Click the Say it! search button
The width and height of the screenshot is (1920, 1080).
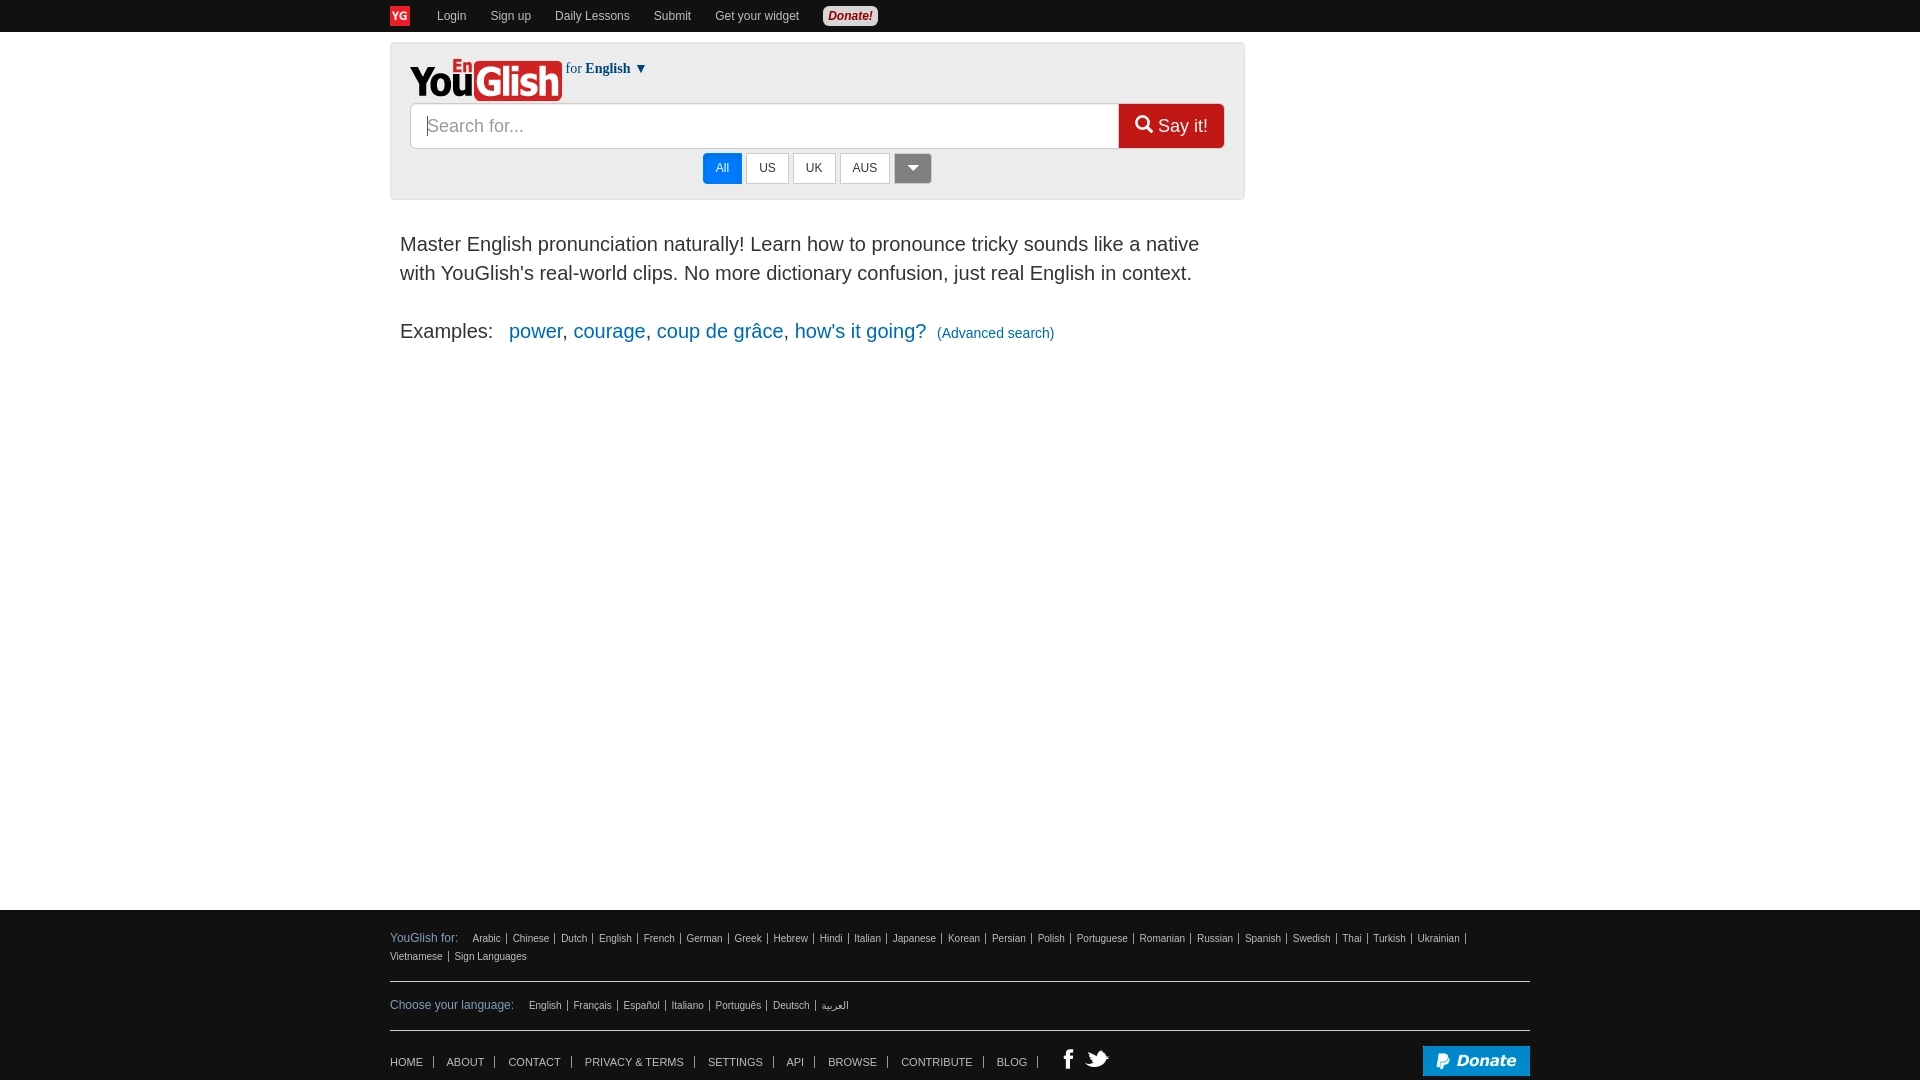(1171, 126)
